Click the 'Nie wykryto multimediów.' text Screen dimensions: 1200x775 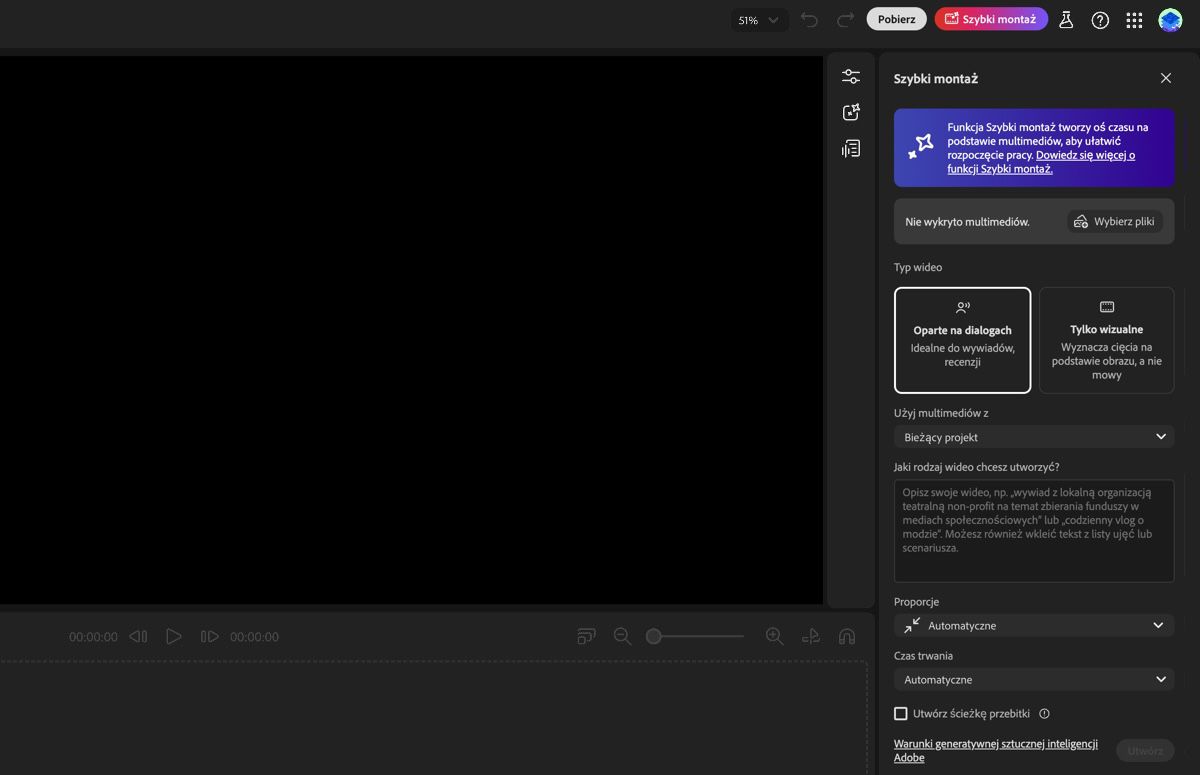[x=967, y=222]
